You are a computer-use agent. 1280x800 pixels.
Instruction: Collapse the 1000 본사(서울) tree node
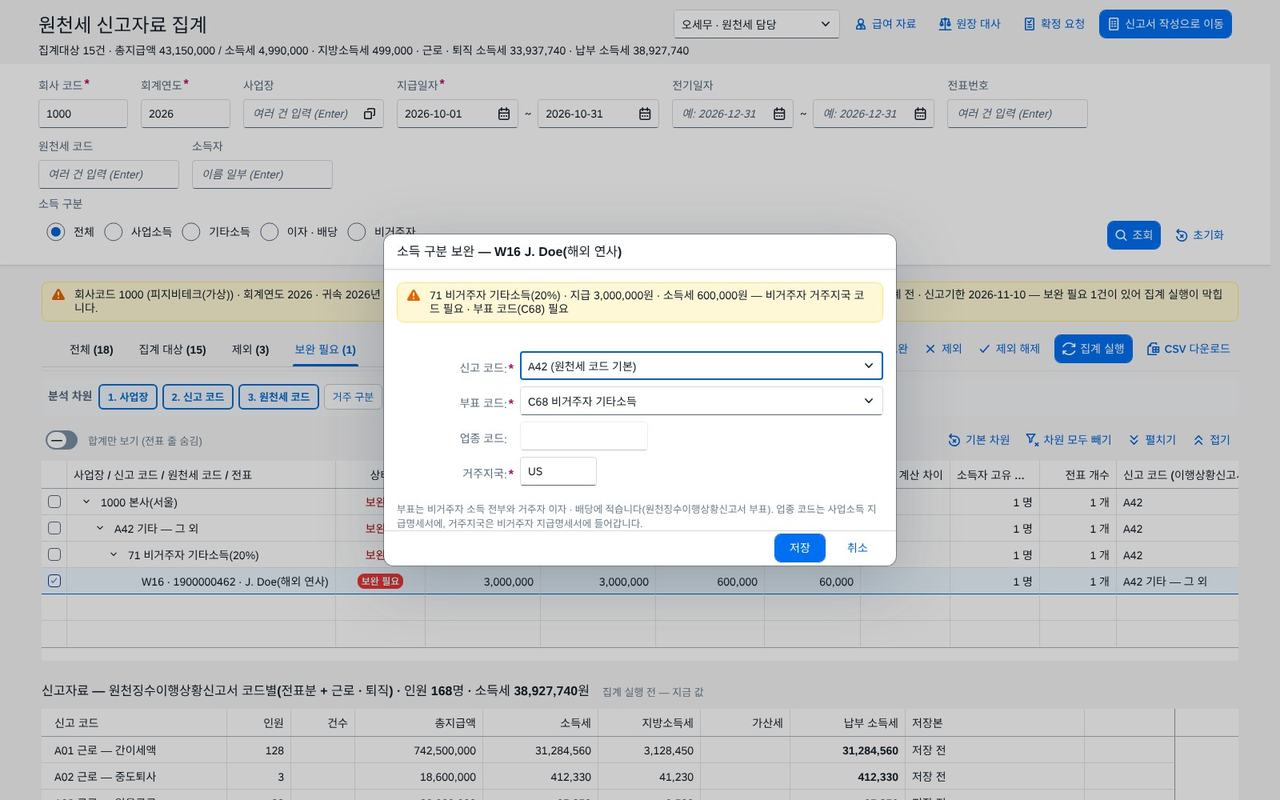(86, 502)
